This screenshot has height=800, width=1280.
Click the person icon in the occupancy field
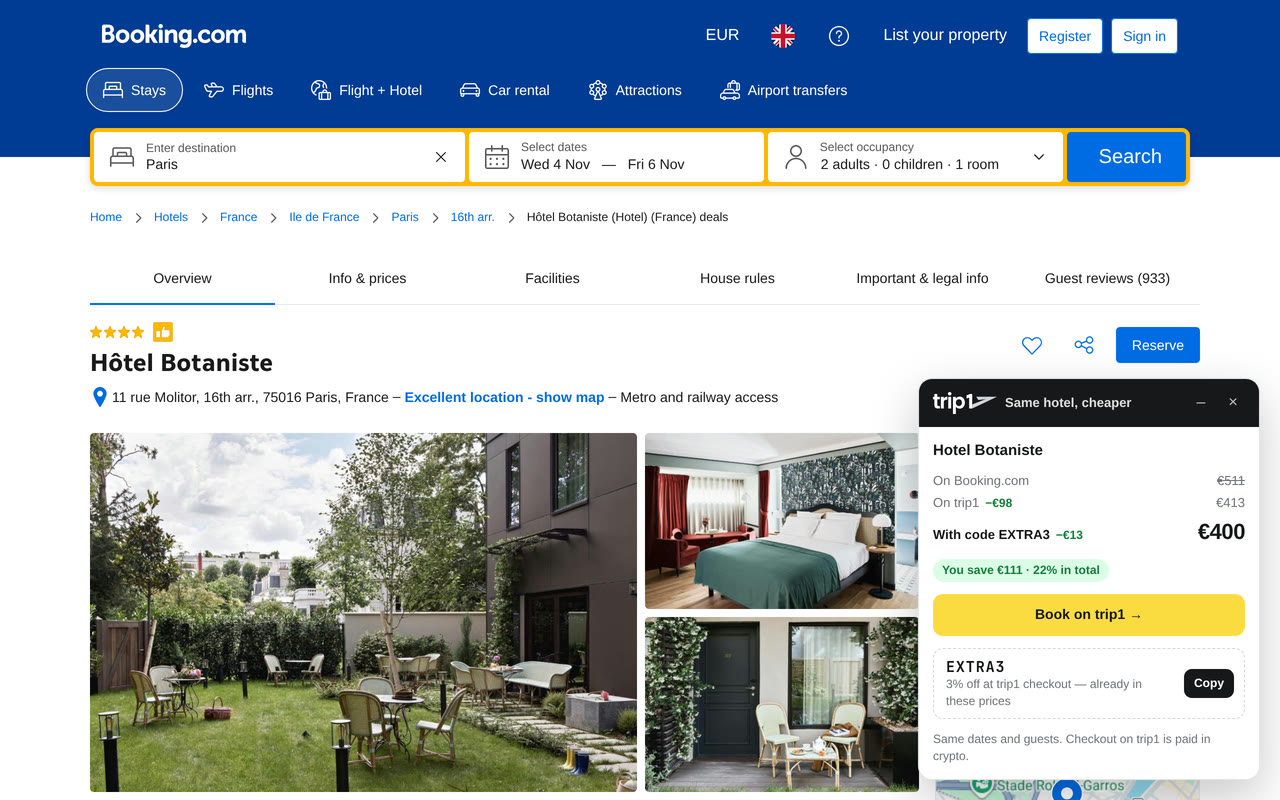tap(796, 157)
